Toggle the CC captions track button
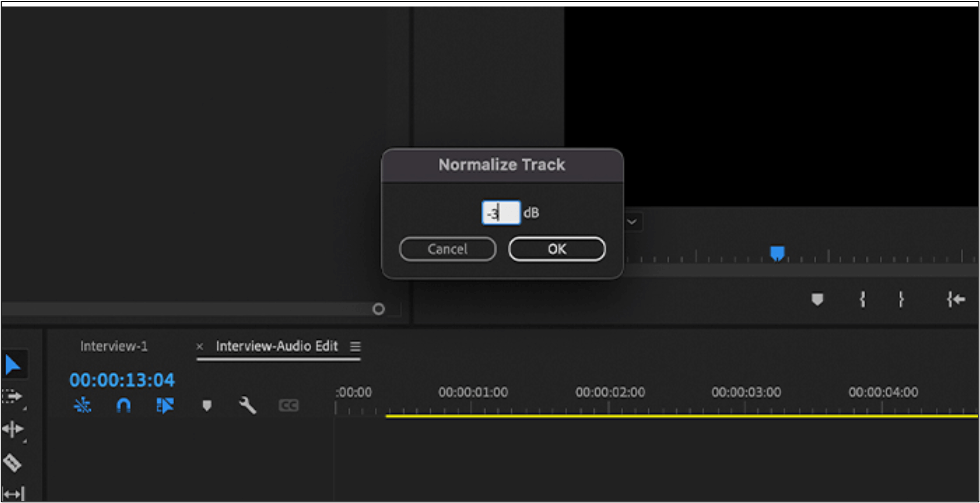The image size is (980, 503). (288, 406)
